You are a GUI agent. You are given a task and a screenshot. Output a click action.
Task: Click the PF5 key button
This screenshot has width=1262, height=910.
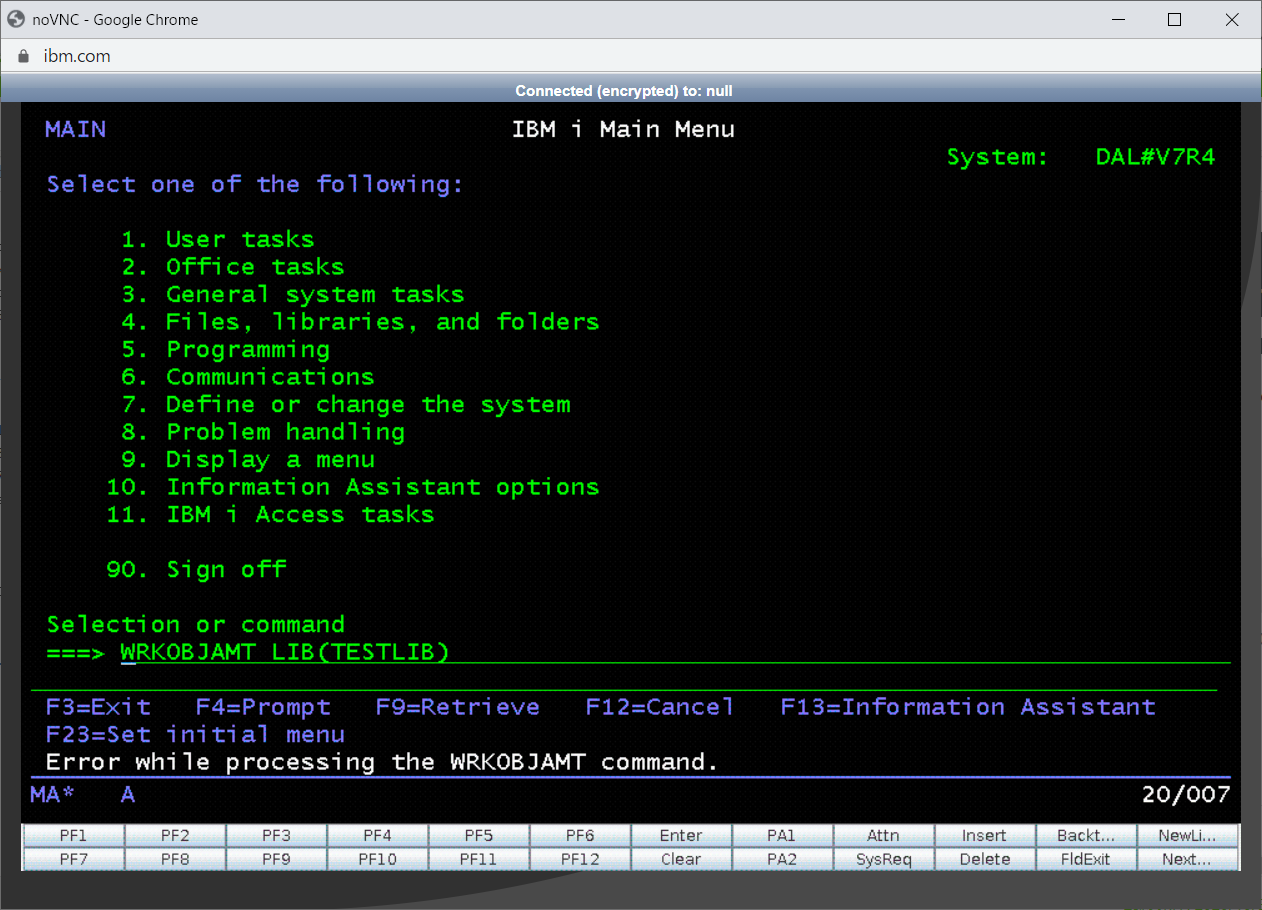tap(479, 835)
